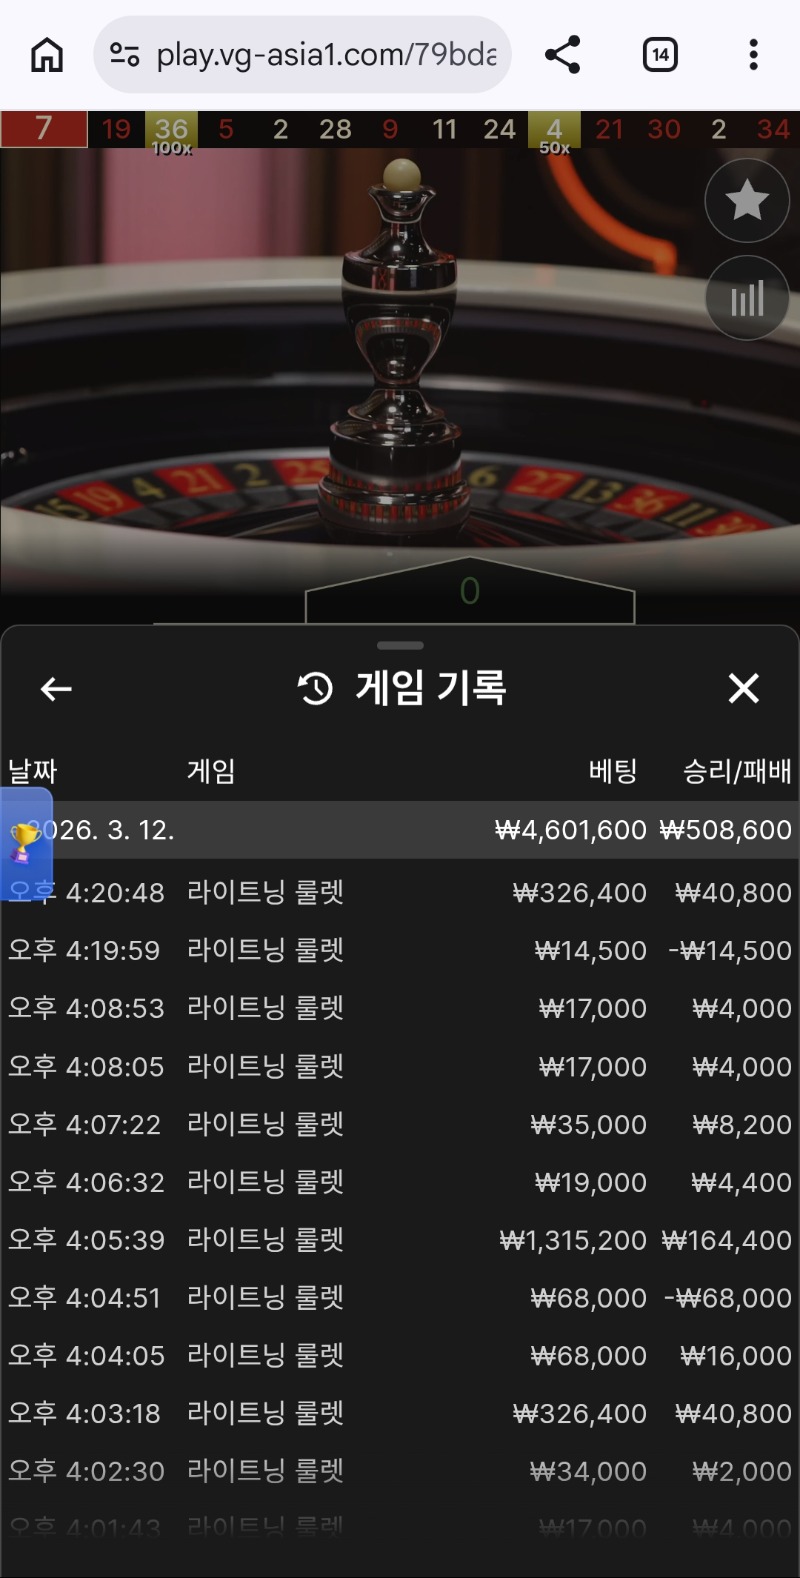Tap the browser home icon

pyautogui.click(x=47, y=54)
